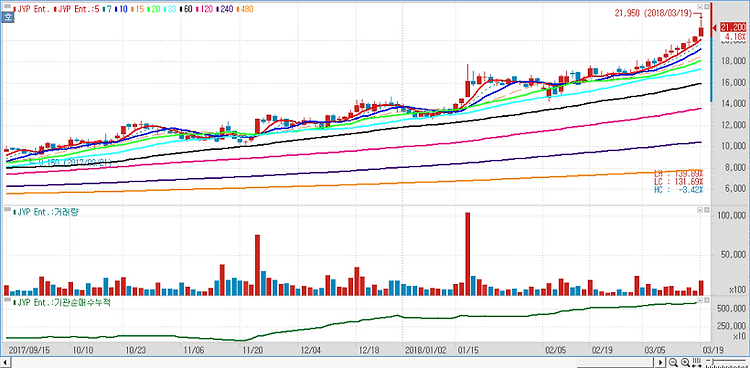Click the large volume bar at 11/20

coord(257,265)
